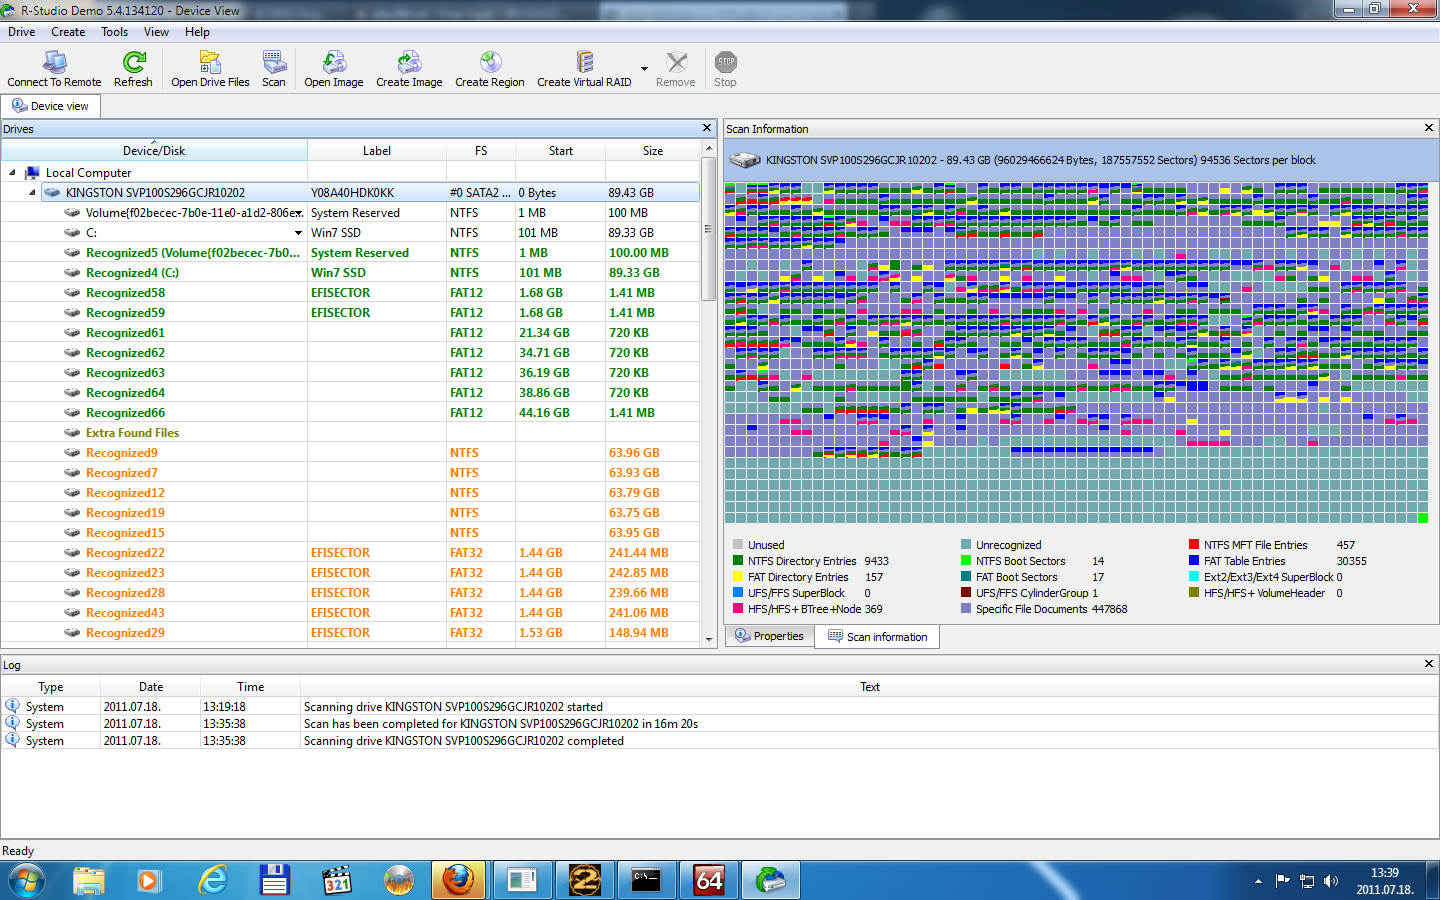Select the Scanning drive started log entry
This screenshot has height=900, width=1440.
720,707
